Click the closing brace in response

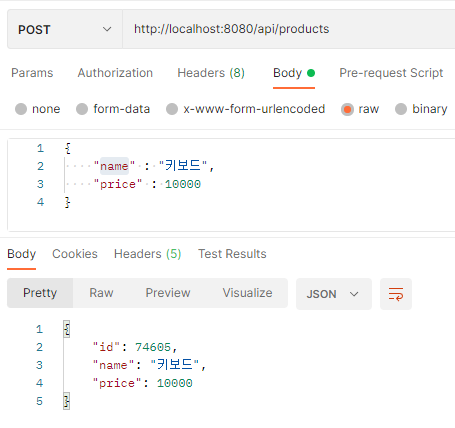pyautogui.click(x=67, y=401)
